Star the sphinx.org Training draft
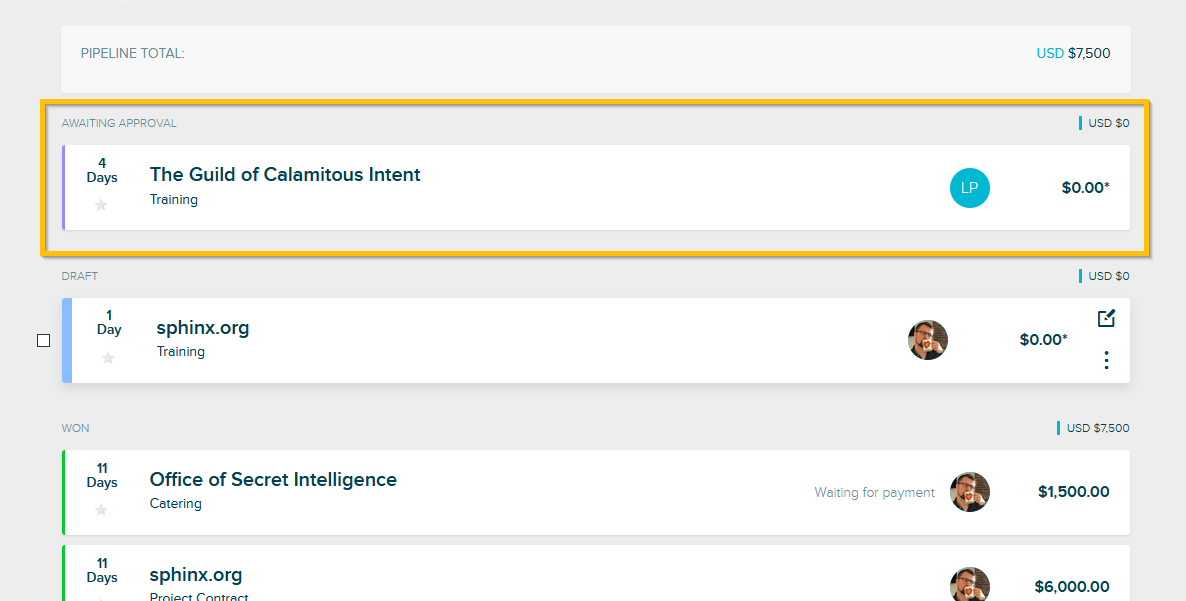The height and width of the screenshot is (601, 1186). (x=108, y=358)
